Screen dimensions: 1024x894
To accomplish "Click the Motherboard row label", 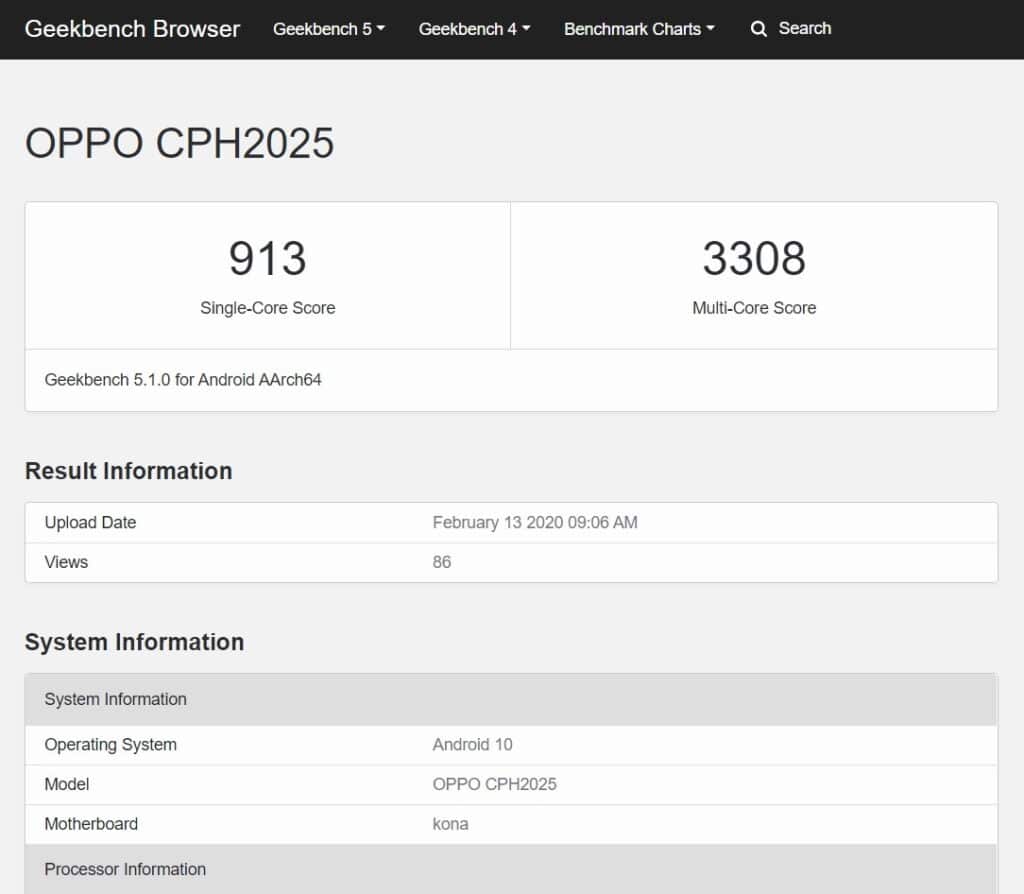I will click(x=91, y=824).
